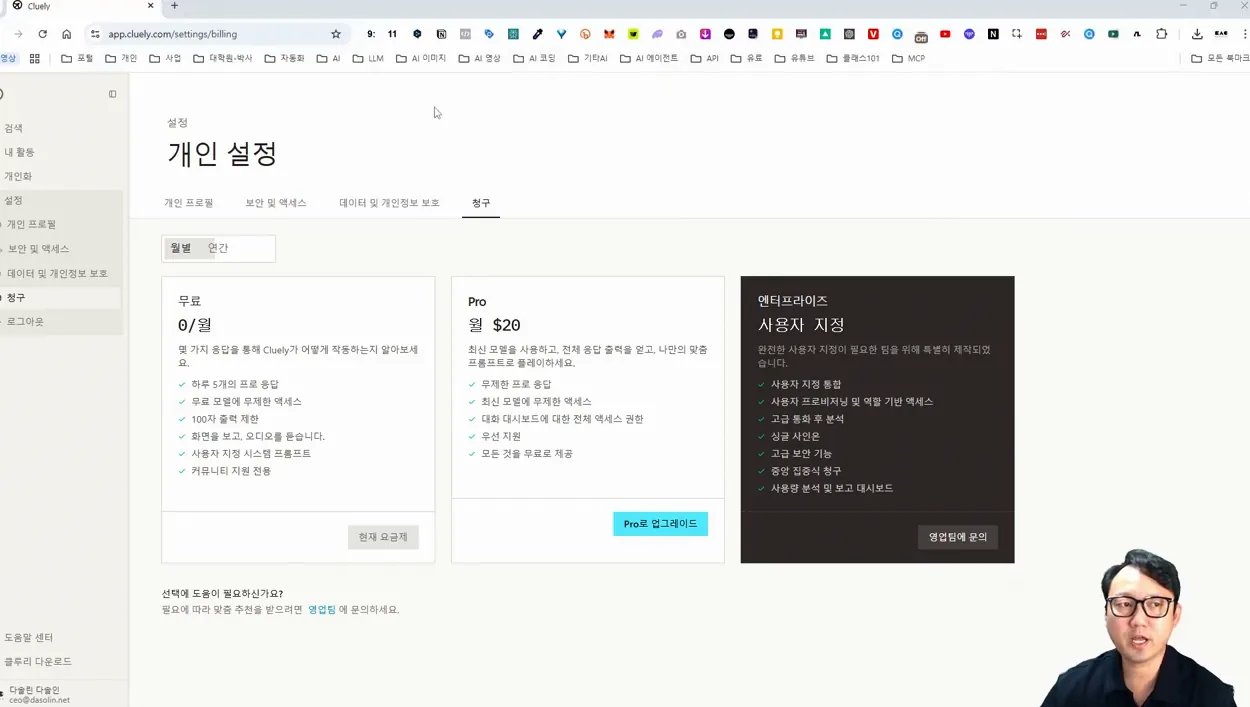Viewport: 1250px width, 707px height.
Task: Expand the 자동화 bookmark folder
Action: pyautogui.click(x=284, y=59)
